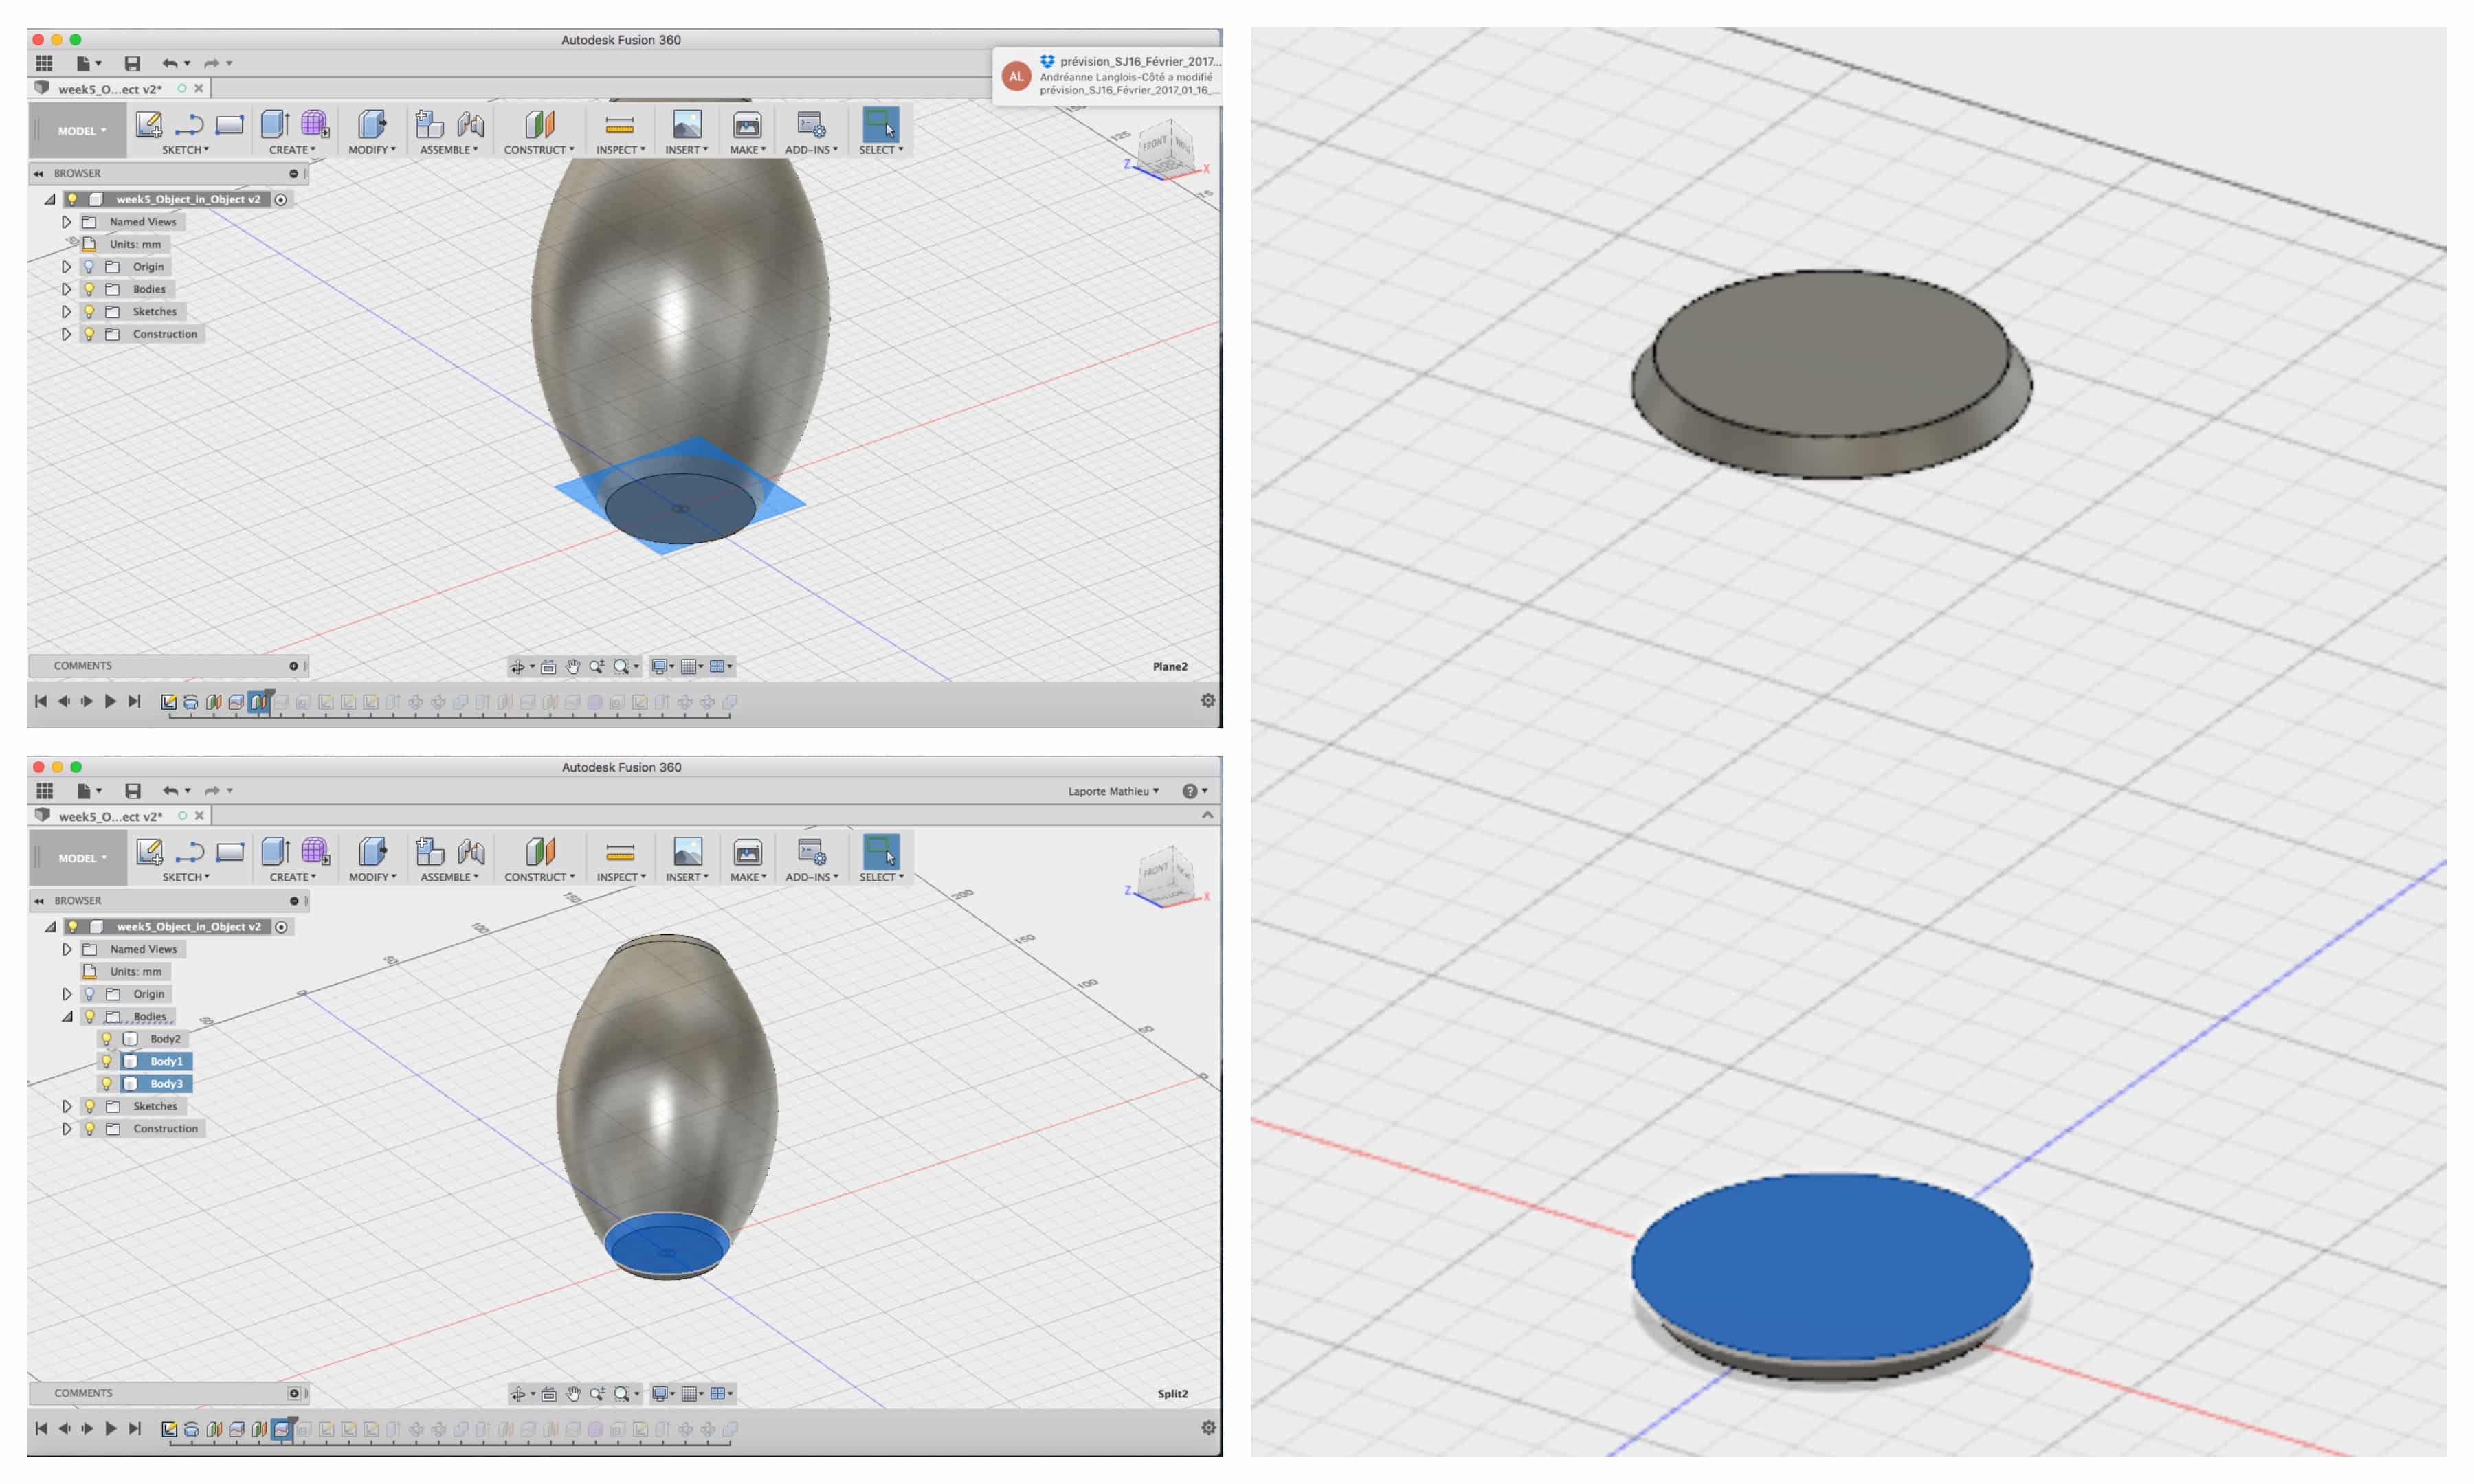Choose the Extrude tool in upper window
The image size is (2474, 1484).
275,124
